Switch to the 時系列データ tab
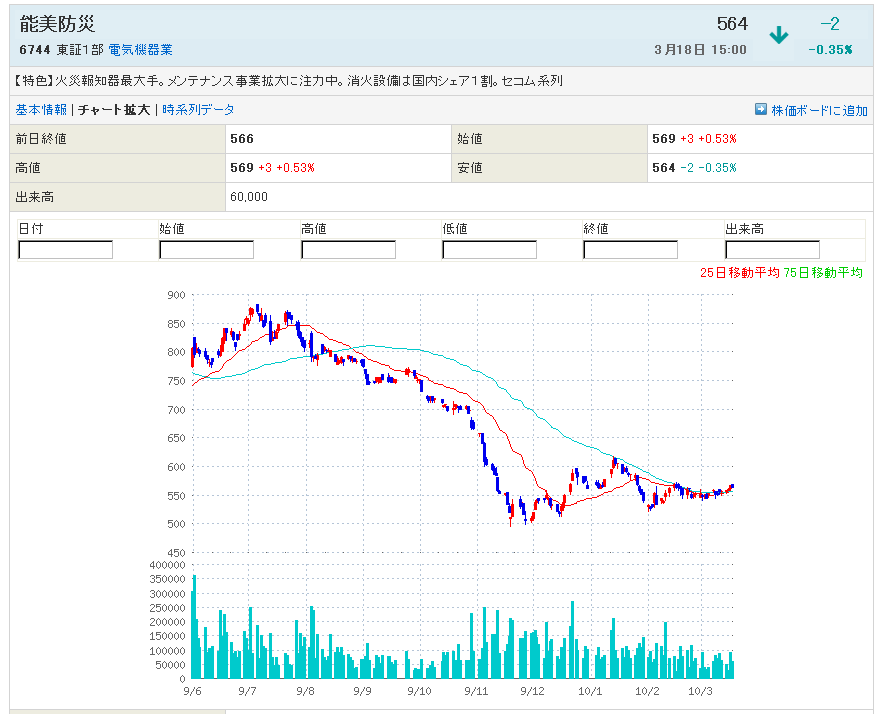Viewport: 881px width, 714px height. click(x=198, y=110)
